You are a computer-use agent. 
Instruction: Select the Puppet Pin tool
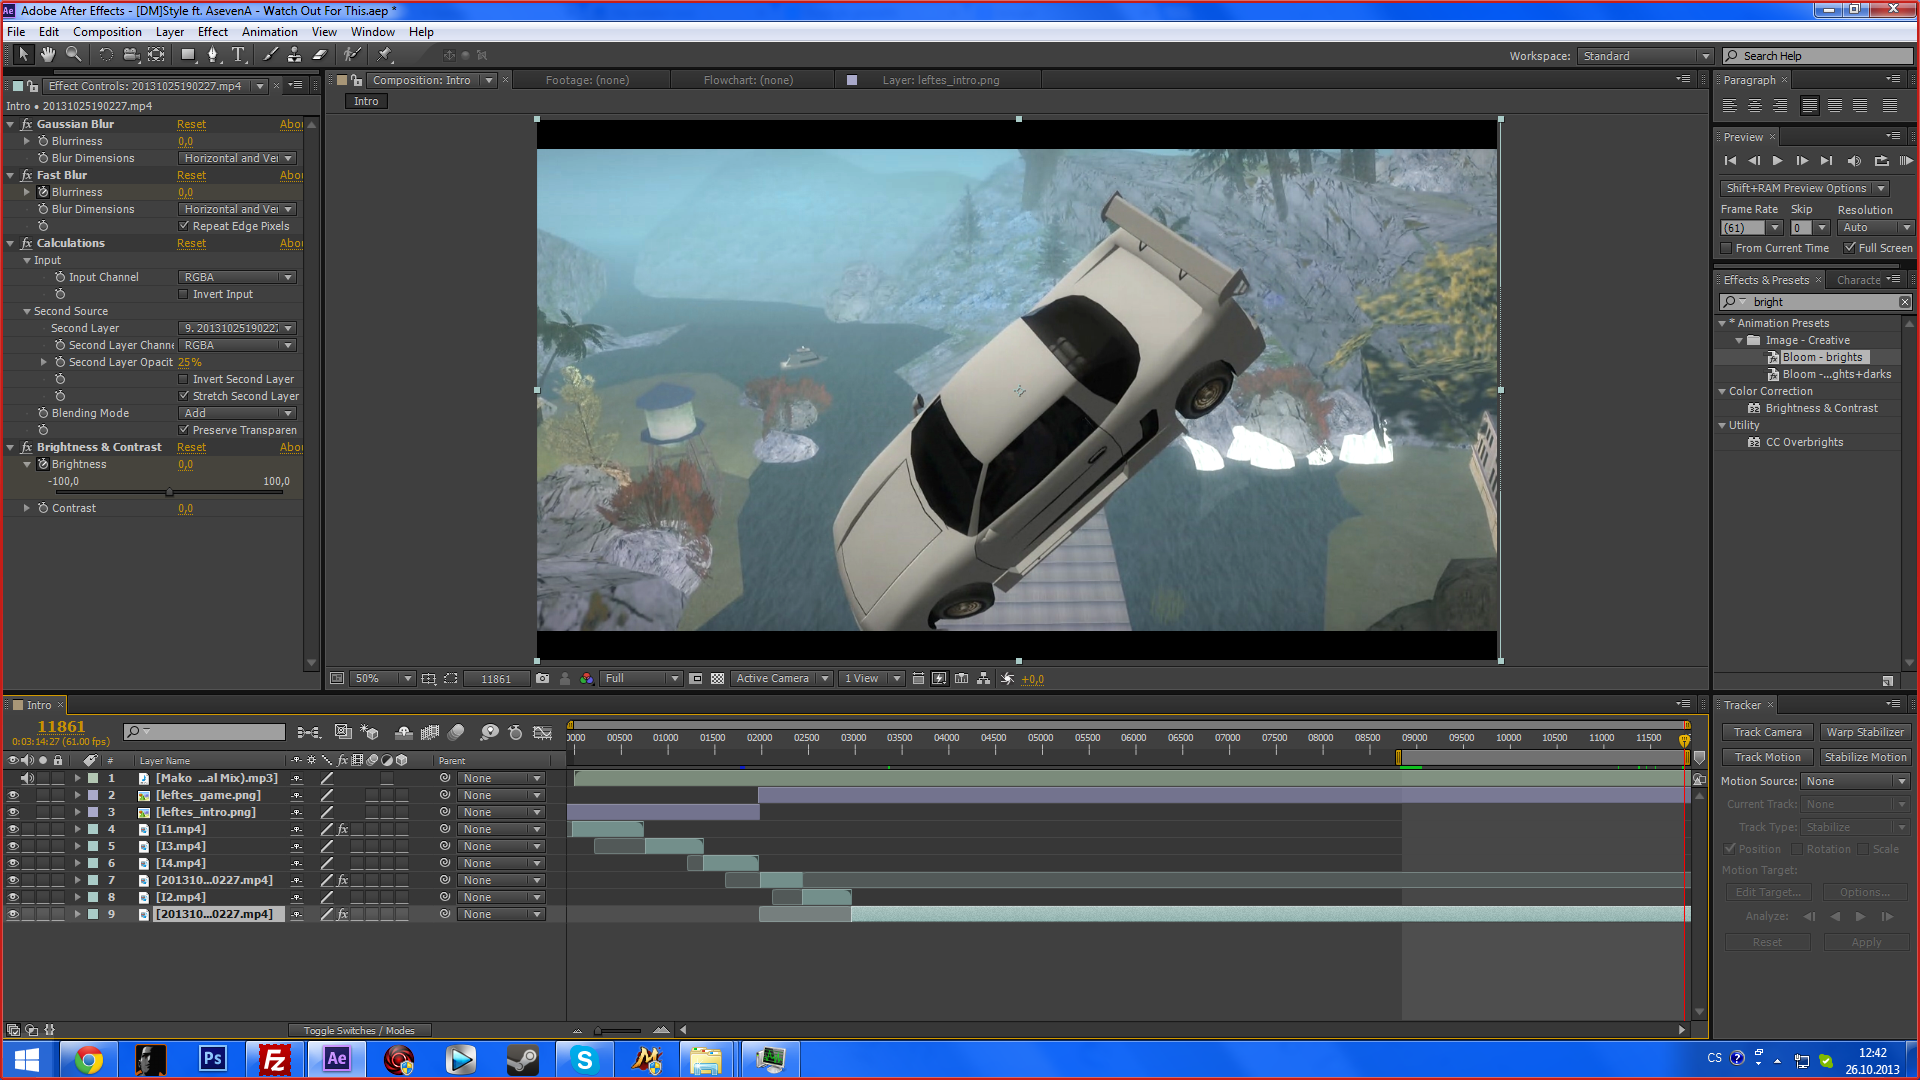385,55
